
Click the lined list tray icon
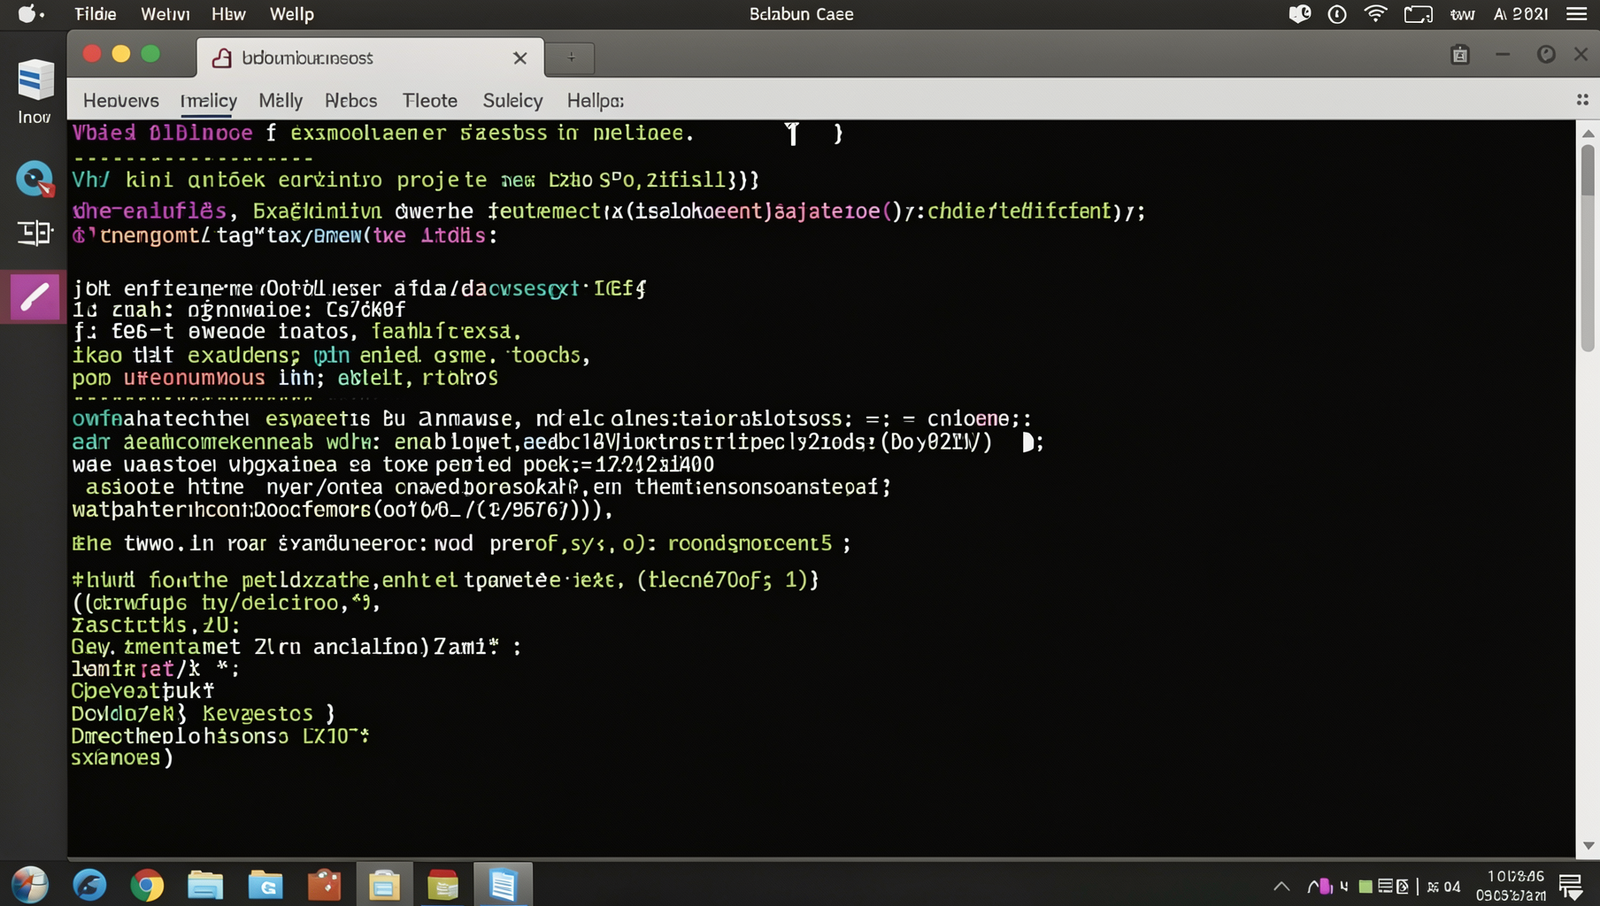[x=1385, y=886]
